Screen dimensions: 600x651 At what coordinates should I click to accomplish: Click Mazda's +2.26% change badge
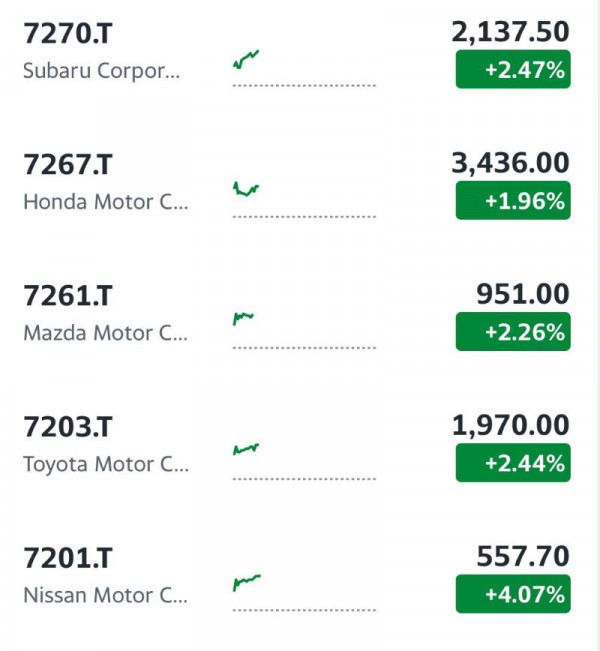point(513,331)
